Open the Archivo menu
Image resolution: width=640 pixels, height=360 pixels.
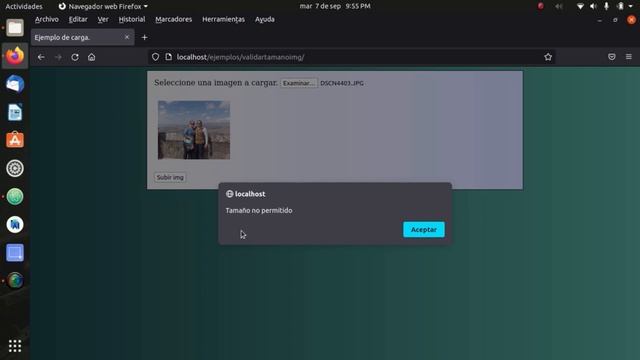point(47,19)
